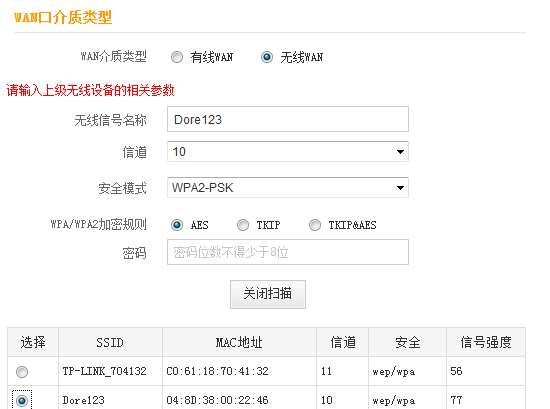Choose TKIP&AES encryption rule

coord(315,225)
